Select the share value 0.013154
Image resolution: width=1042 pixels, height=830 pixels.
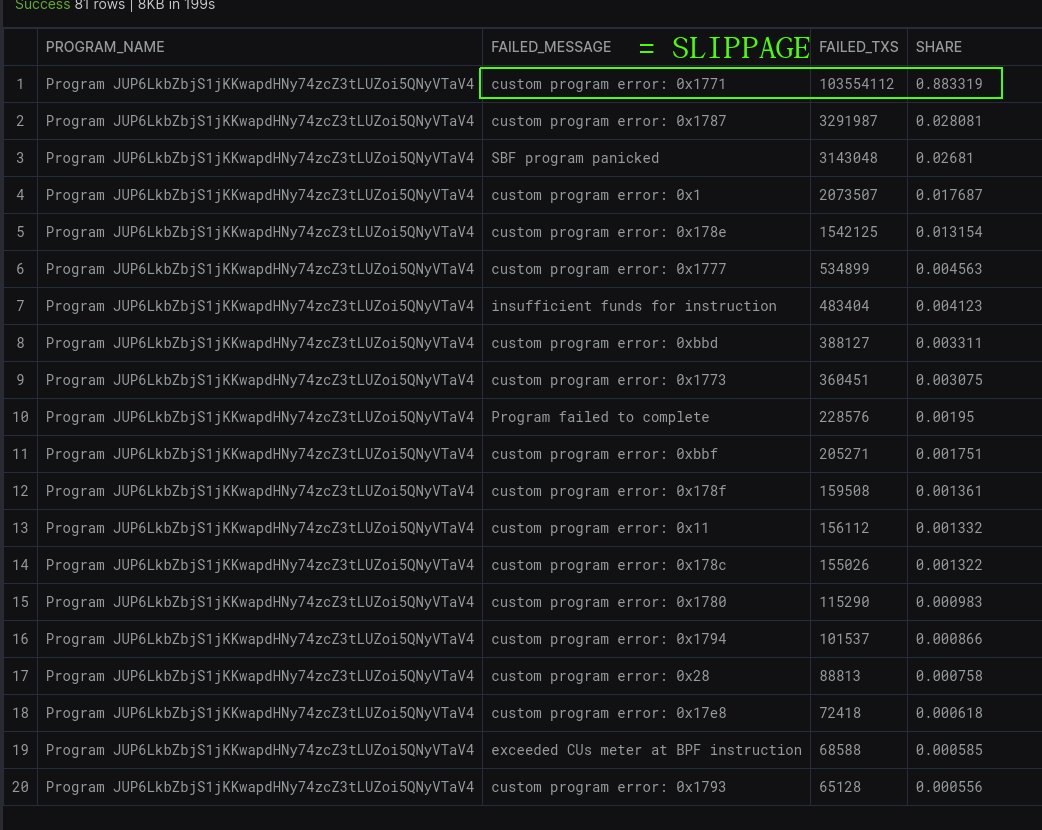[949, 232]
